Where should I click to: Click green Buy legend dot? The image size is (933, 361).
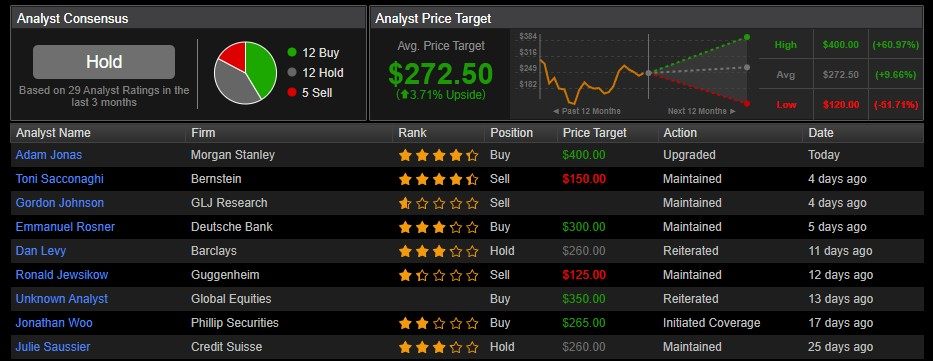[292, 52]
